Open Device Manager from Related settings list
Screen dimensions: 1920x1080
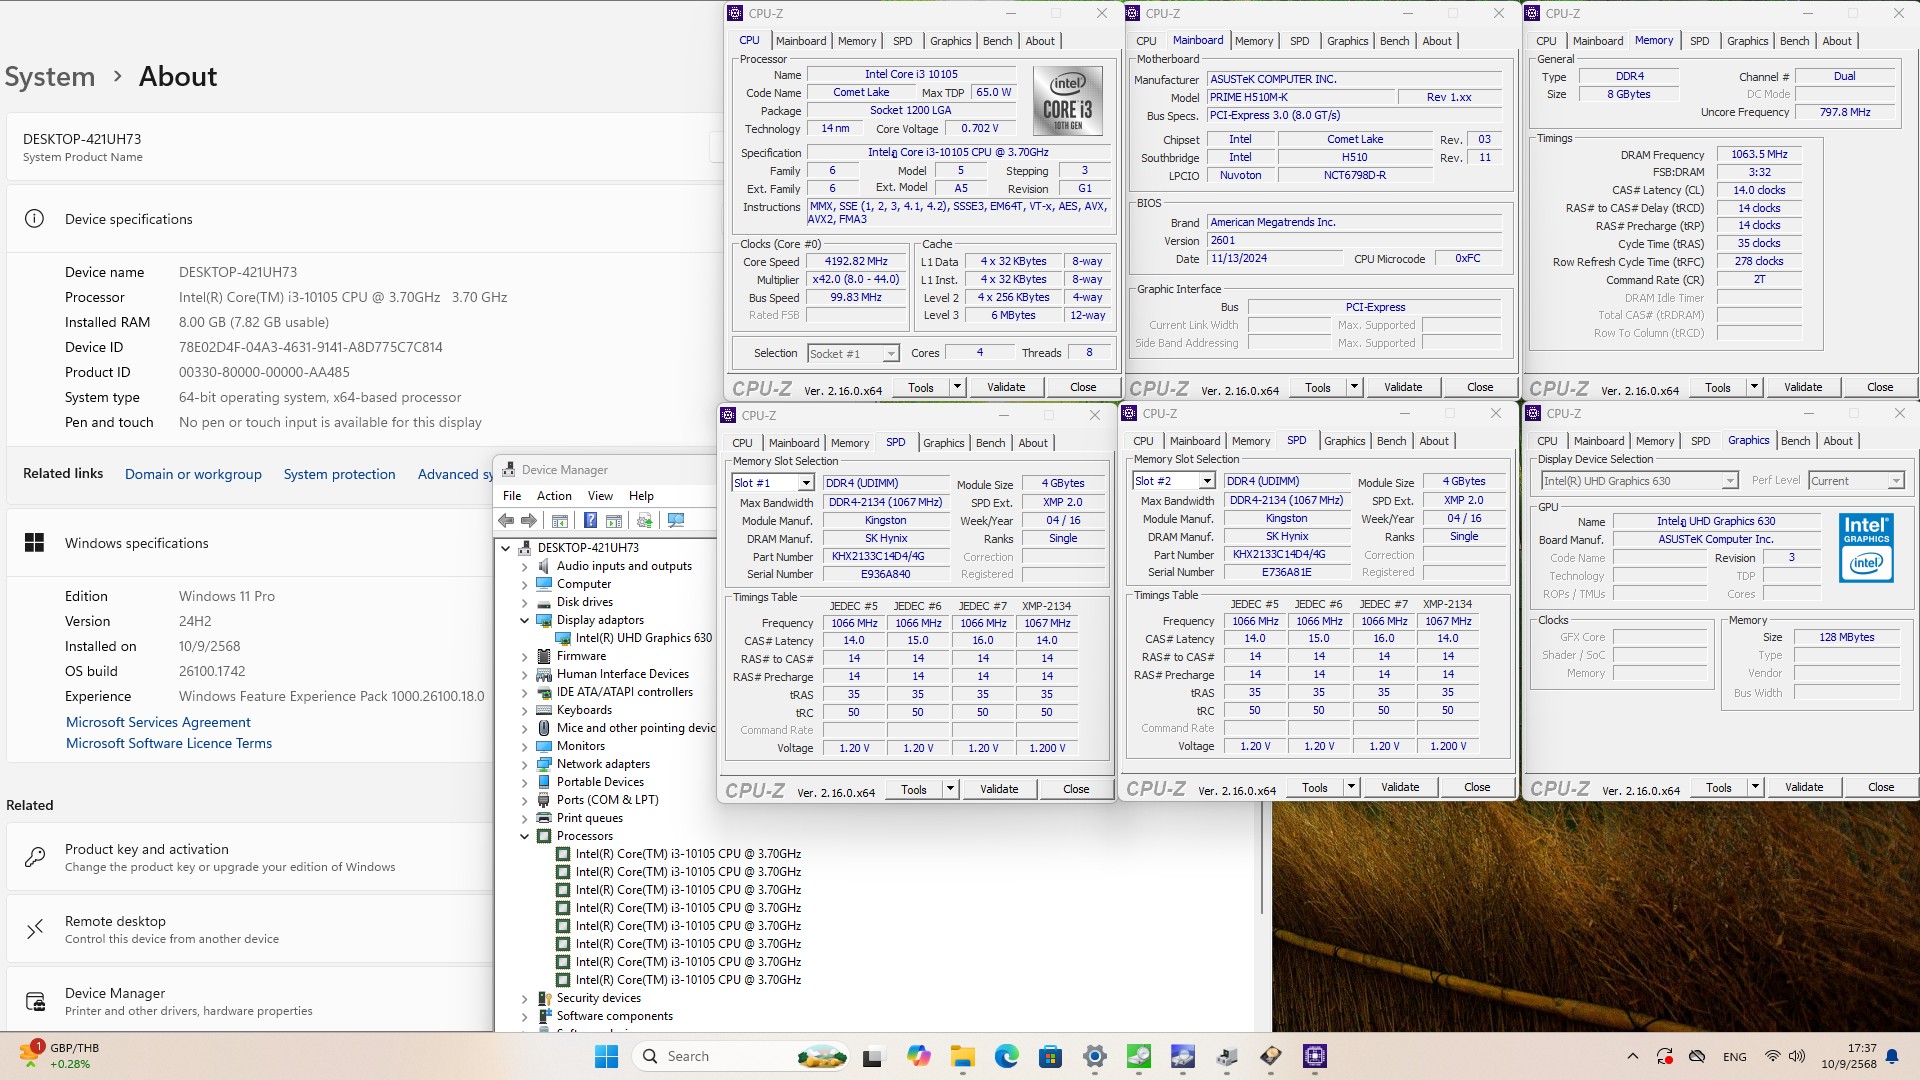pyautogui.click(x=250, y=1001)
